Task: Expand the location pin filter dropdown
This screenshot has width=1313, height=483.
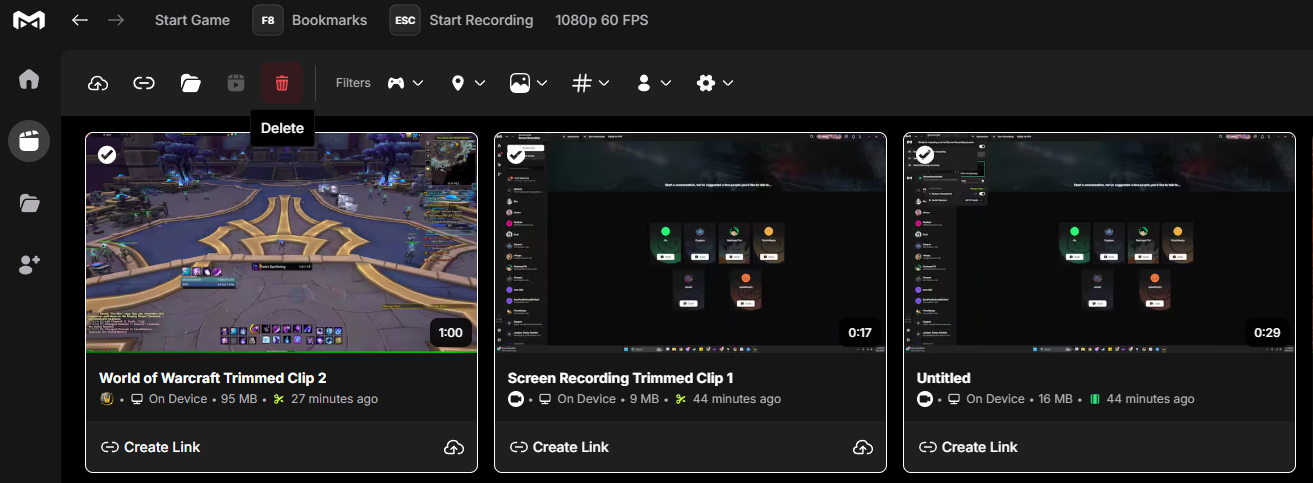Action: pyautogui.click(x=468, y=83)
